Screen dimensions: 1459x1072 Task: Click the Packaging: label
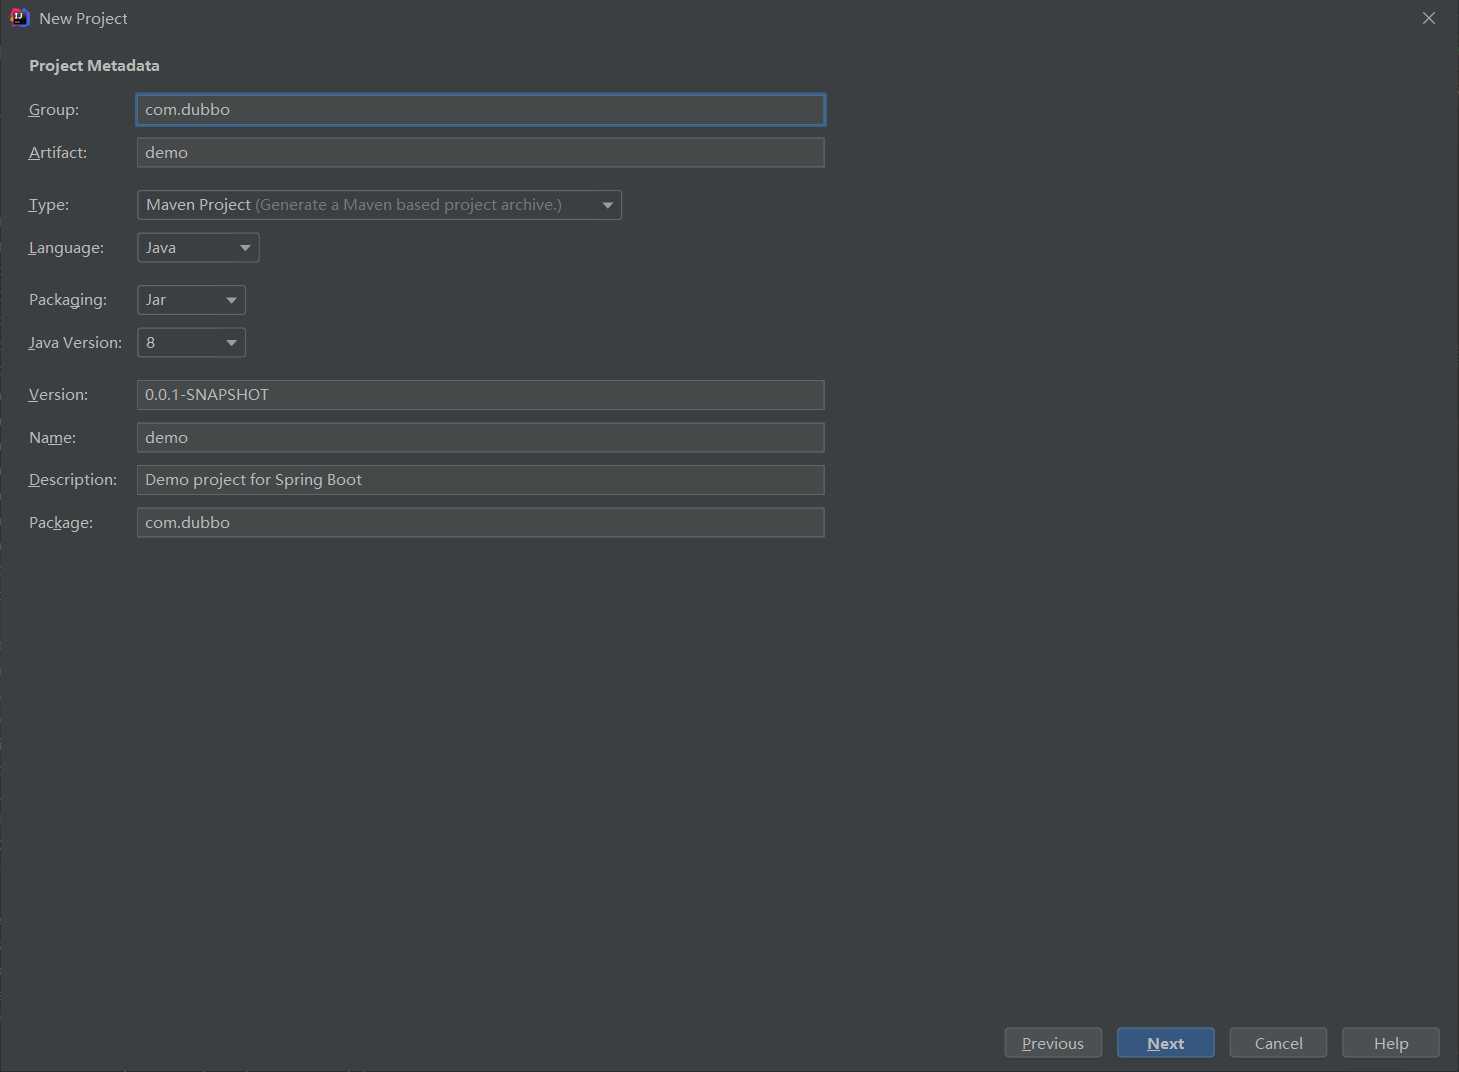click(x=68, y=300)
